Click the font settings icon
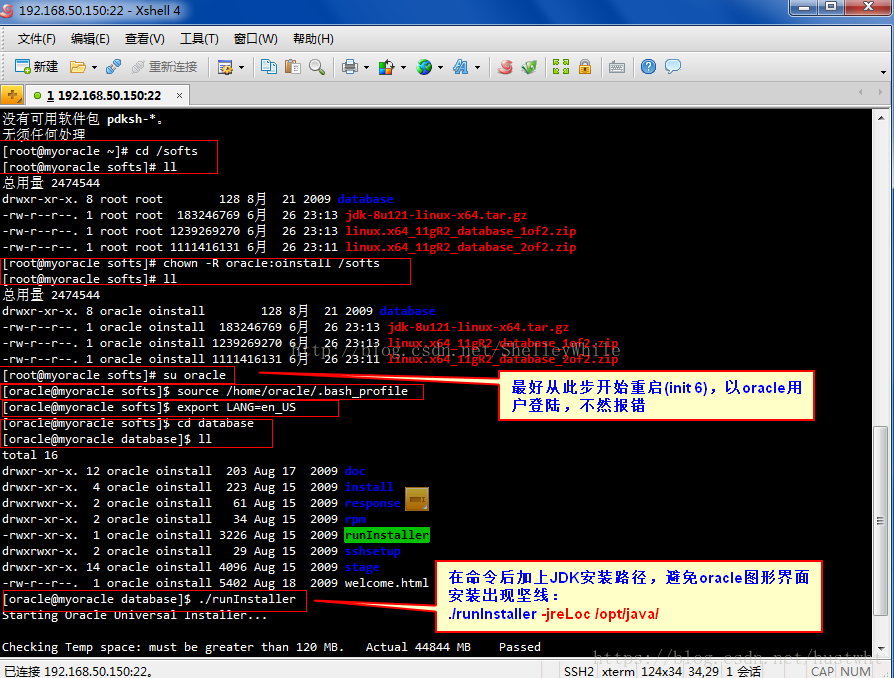 tap(461, 67)
